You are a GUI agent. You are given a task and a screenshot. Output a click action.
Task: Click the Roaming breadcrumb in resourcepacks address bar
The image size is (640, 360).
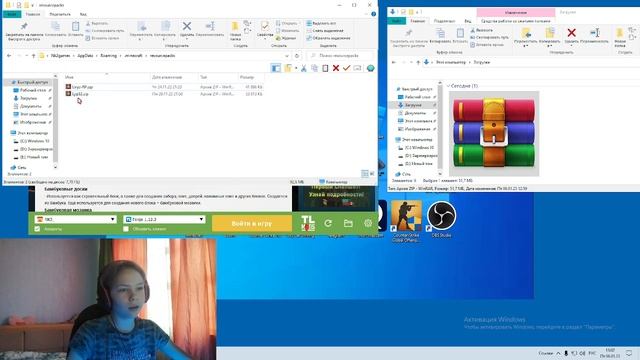[109, 56]
